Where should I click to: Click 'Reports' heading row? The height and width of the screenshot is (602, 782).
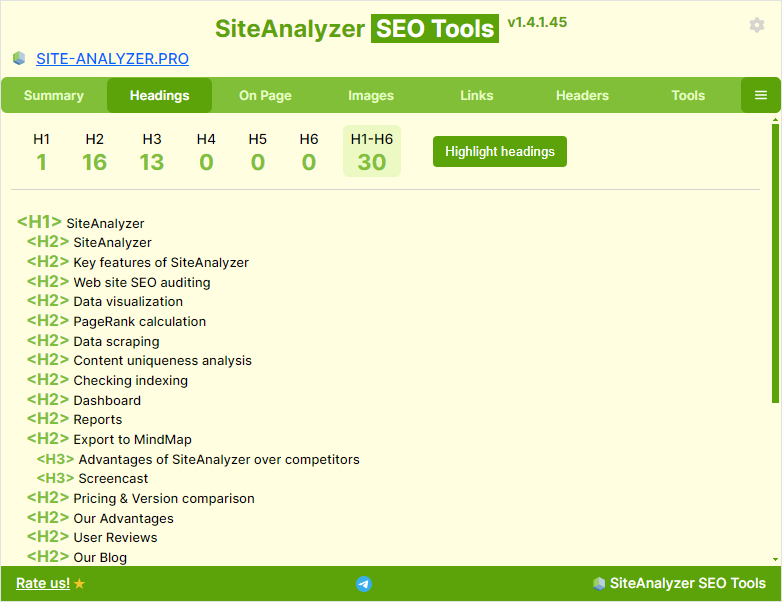point(74,419)
